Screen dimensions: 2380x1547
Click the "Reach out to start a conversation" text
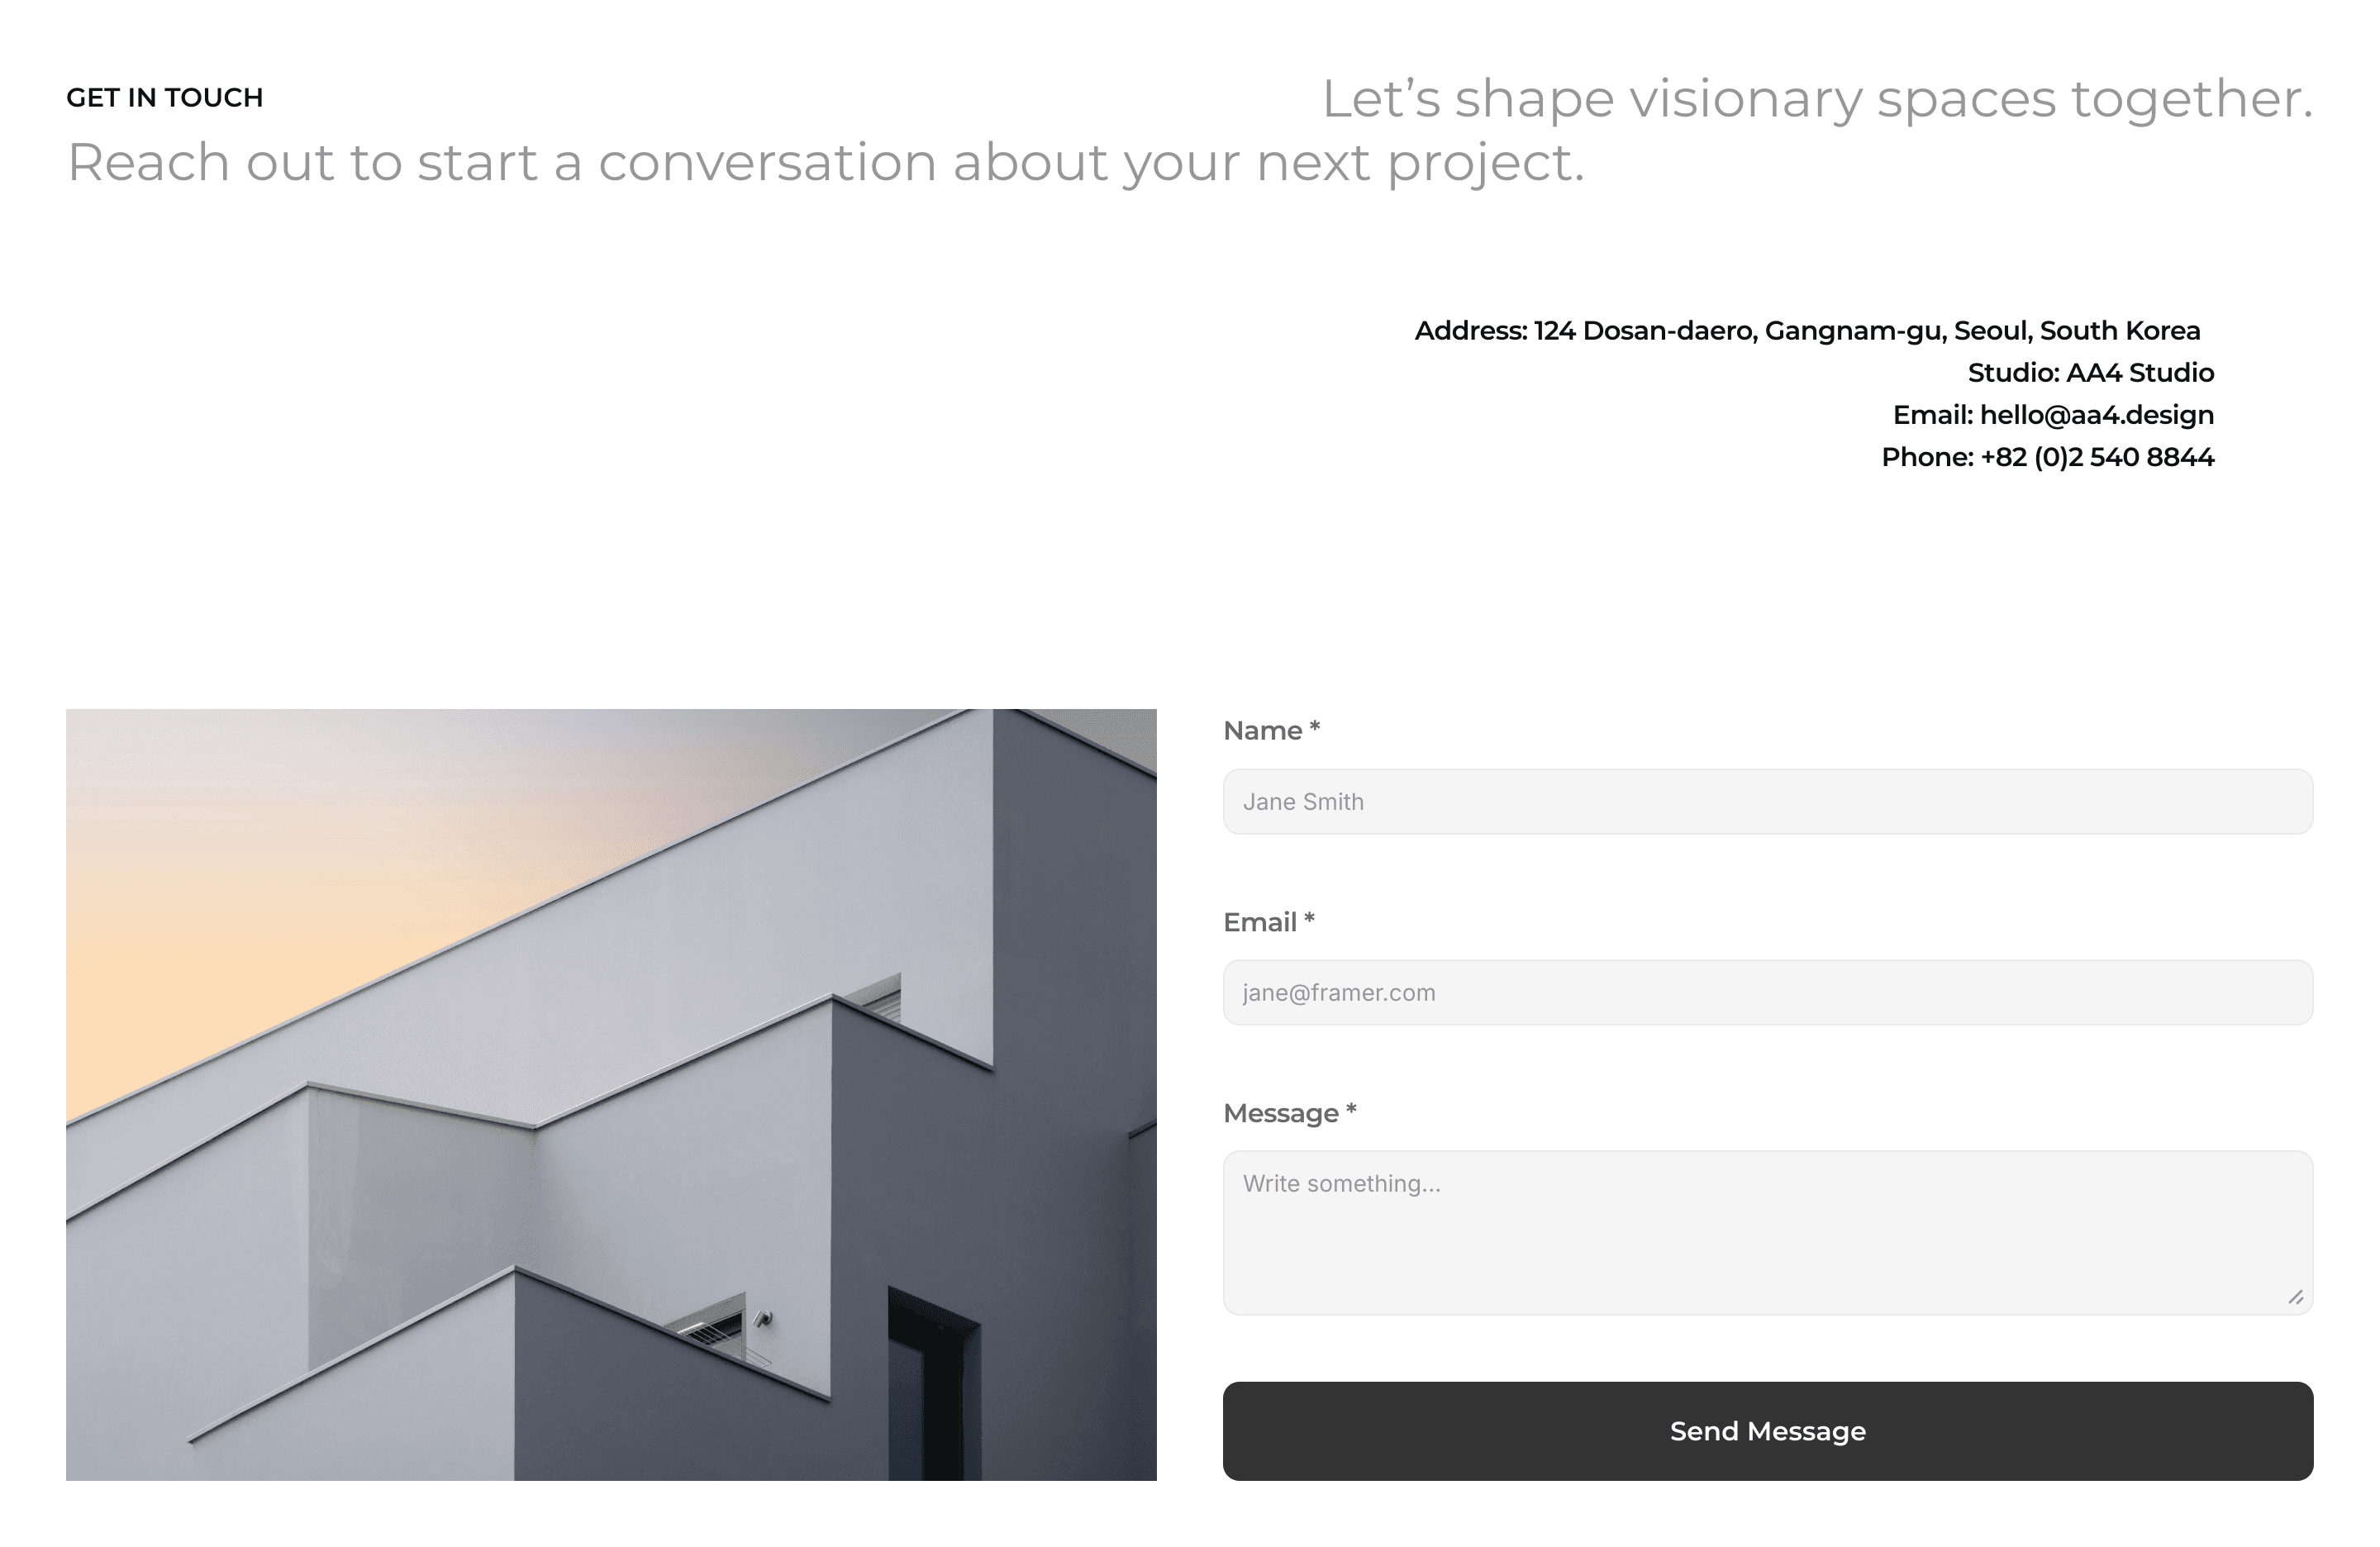[826, 162]
